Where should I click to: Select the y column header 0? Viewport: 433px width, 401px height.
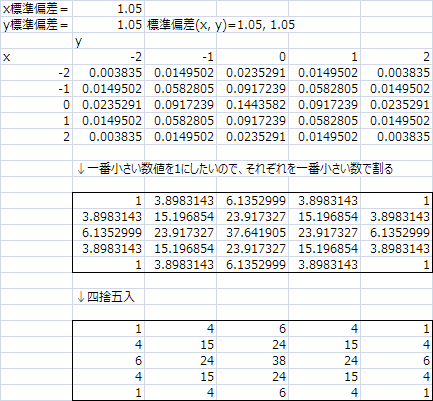tap(252, 57)
